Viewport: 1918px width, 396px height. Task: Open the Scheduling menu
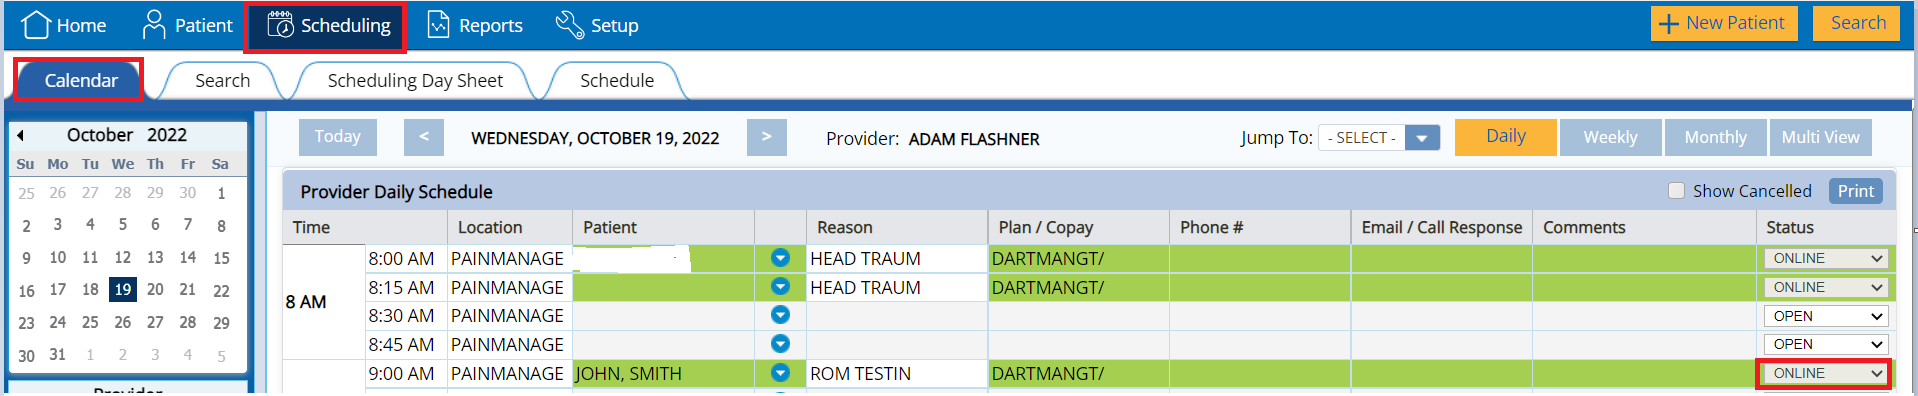[326, 26]
